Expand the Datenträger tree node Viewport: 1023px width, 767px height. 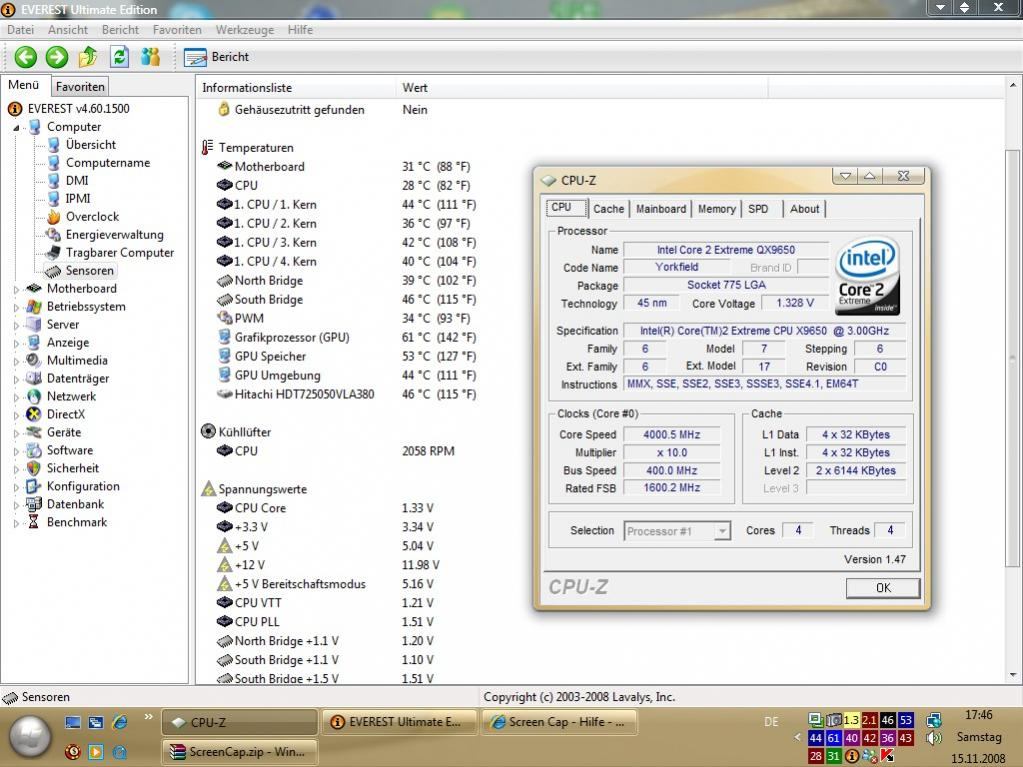tap(16, 379)
